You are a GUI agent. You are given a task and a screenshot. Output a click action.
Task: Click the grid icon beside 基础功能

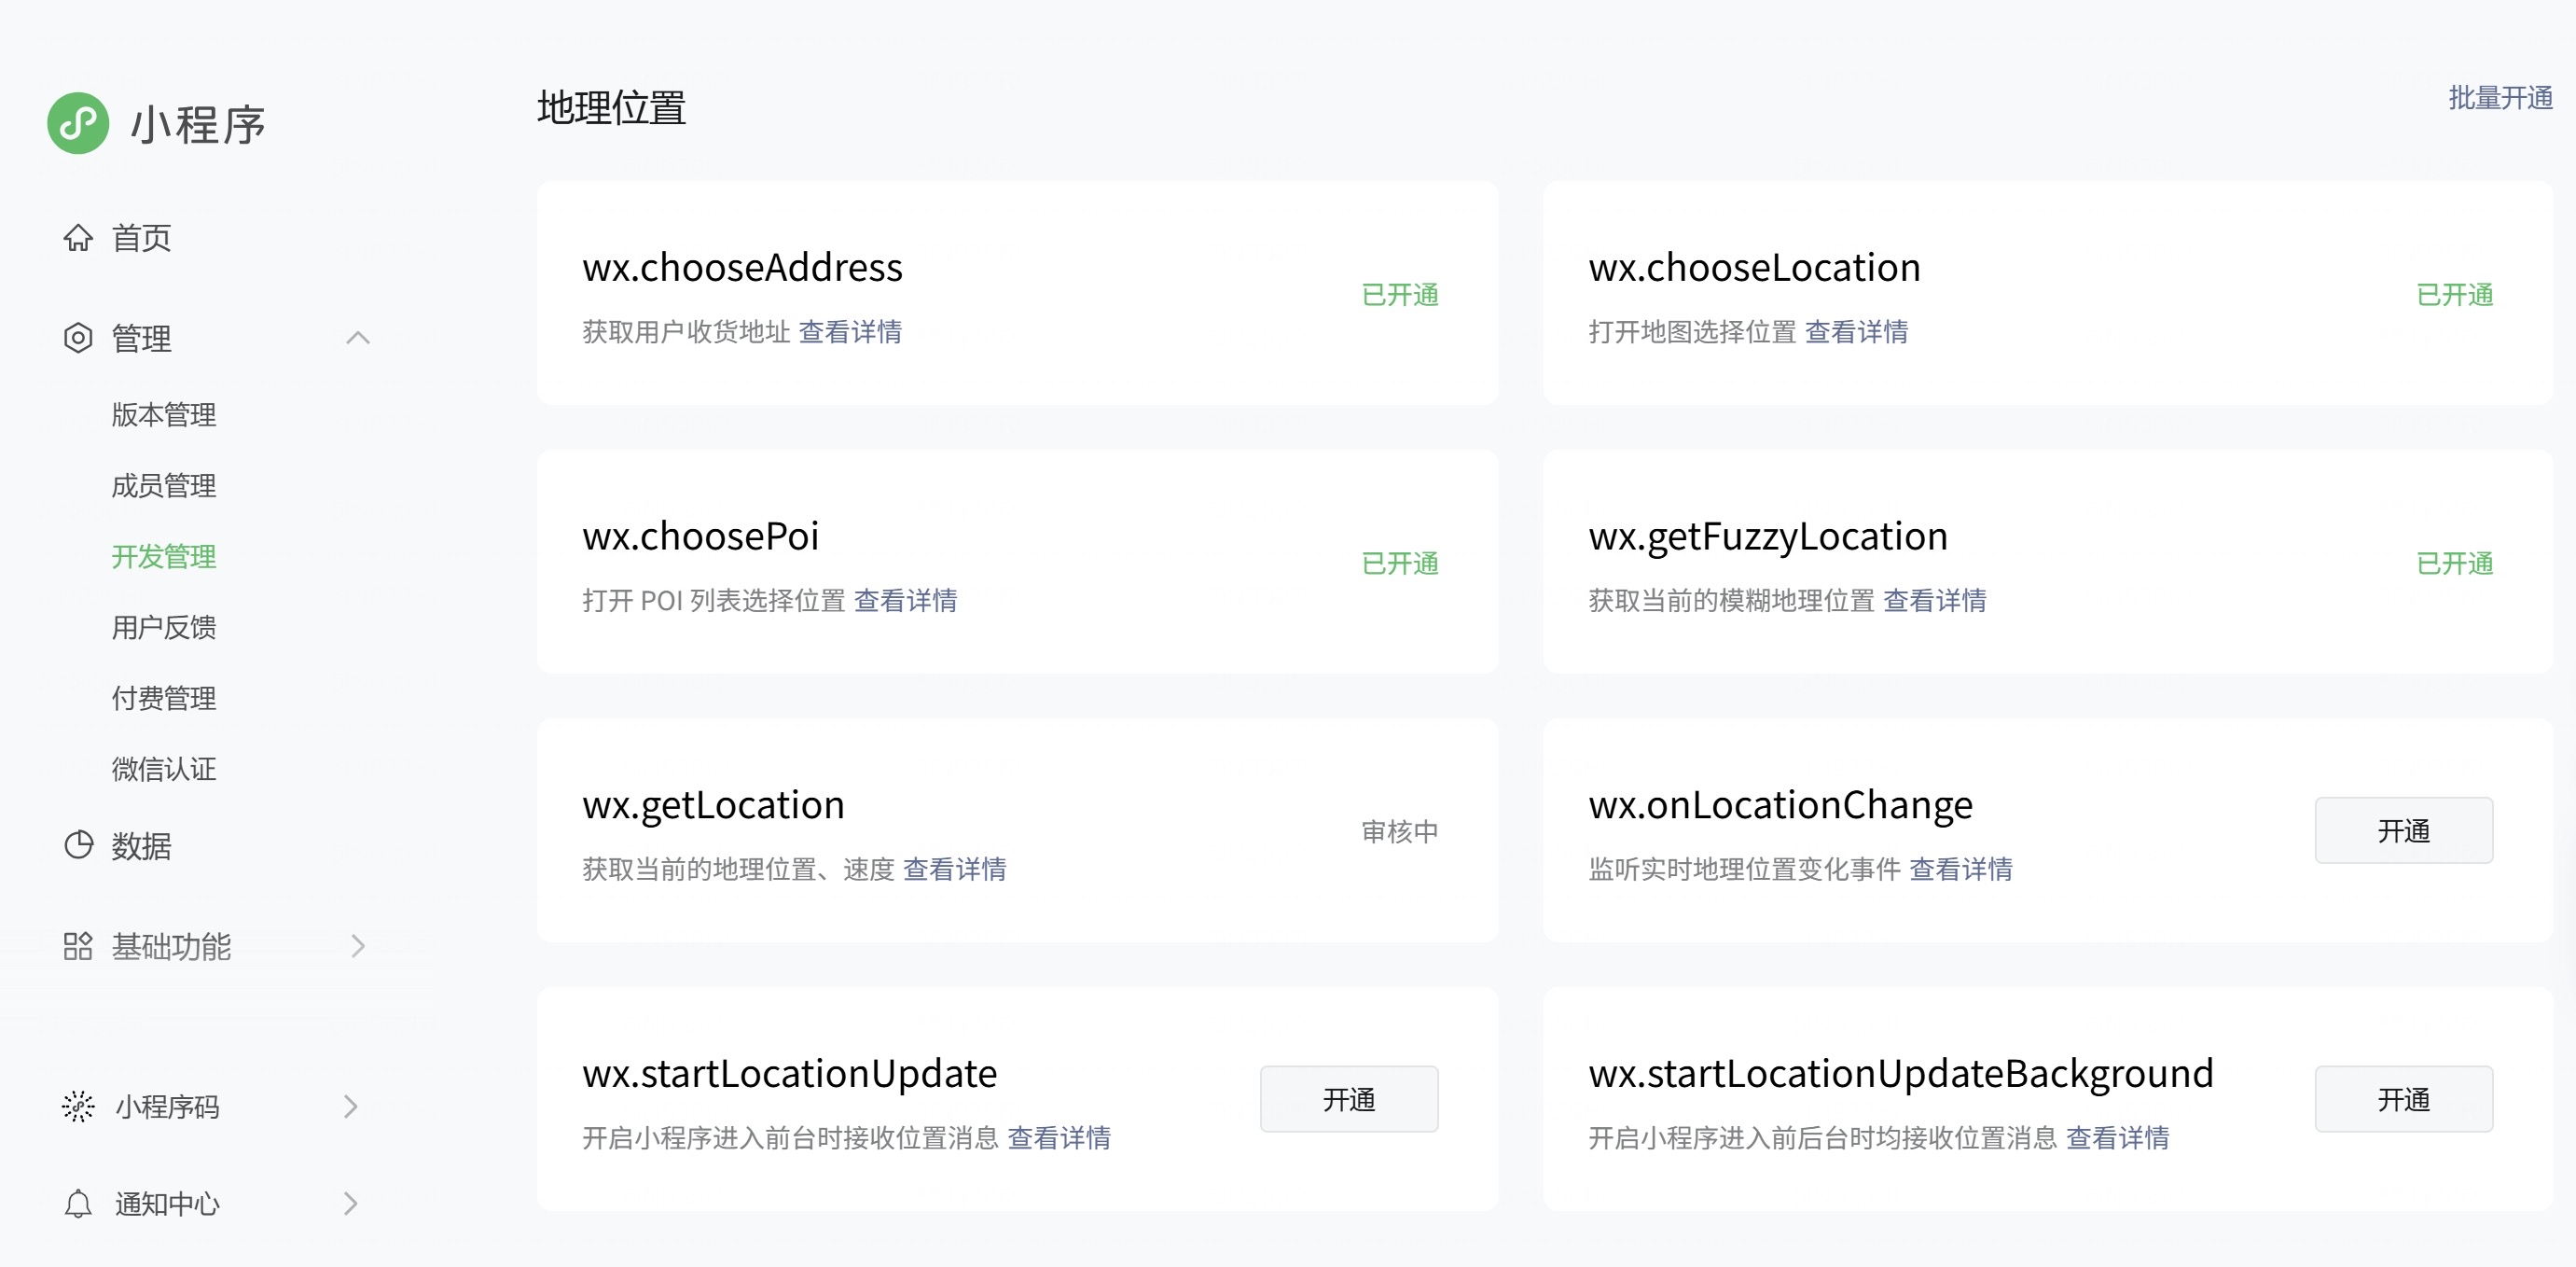click(x=78, y=946)
